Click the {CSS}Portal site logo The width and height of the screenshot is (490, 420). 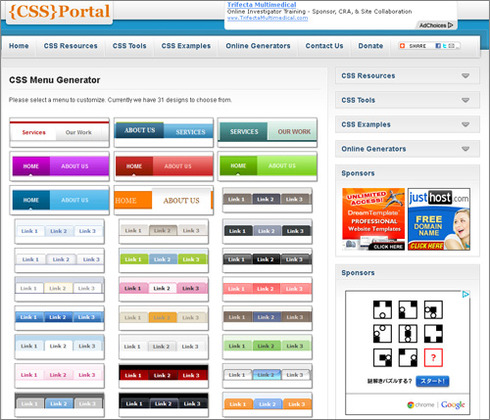point(59,12)
